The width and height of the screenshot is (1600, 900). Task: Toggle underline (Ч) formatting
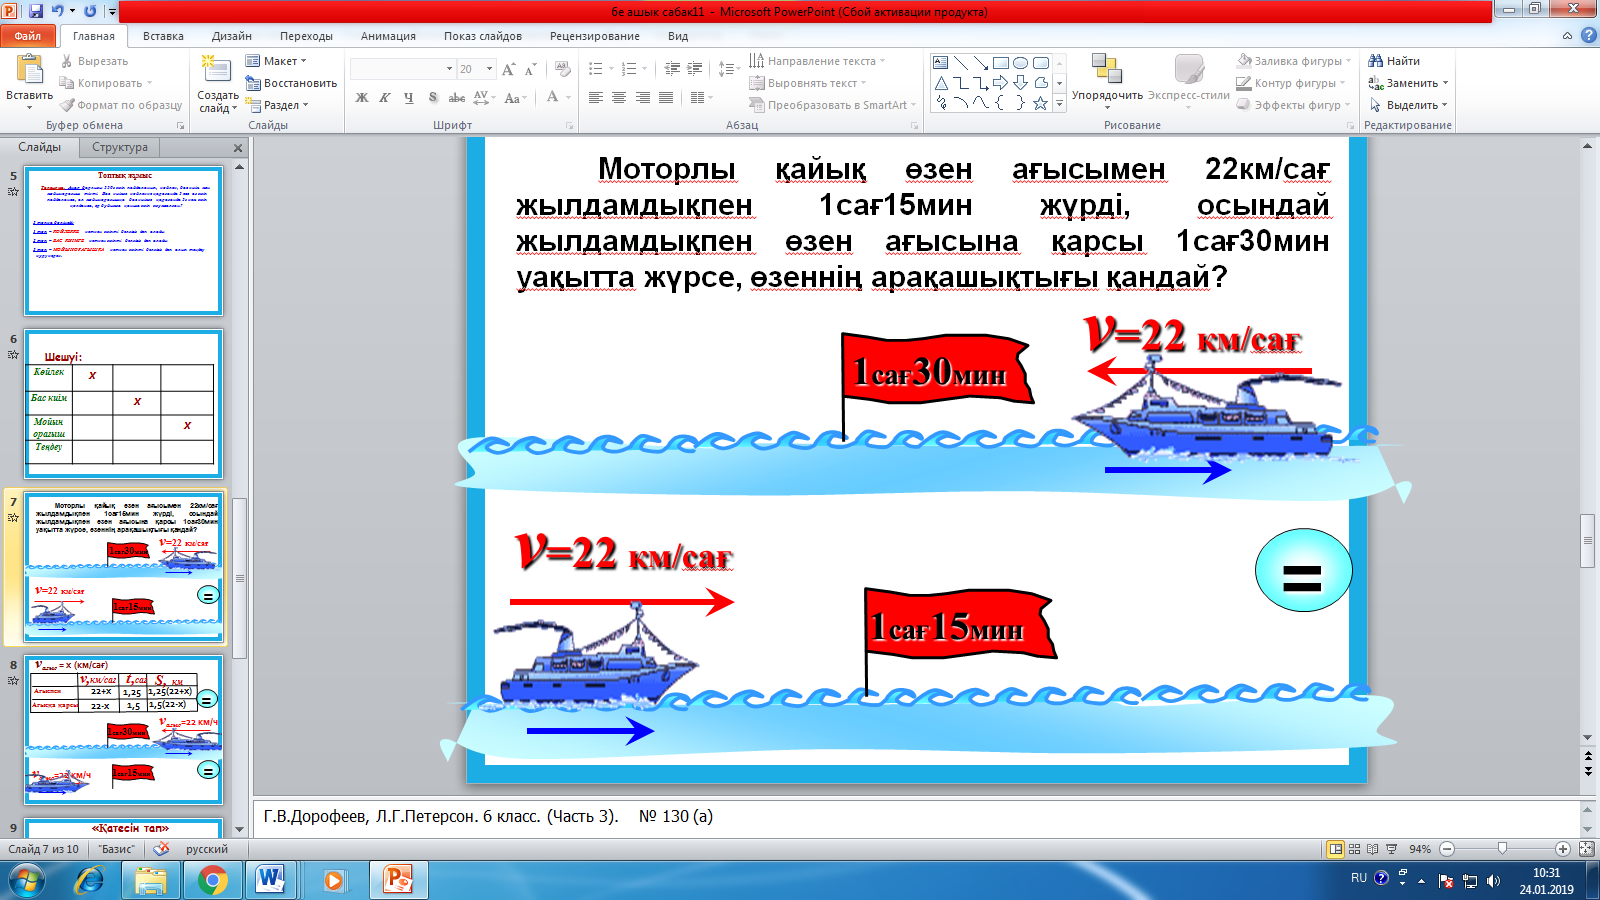[409, 98]
